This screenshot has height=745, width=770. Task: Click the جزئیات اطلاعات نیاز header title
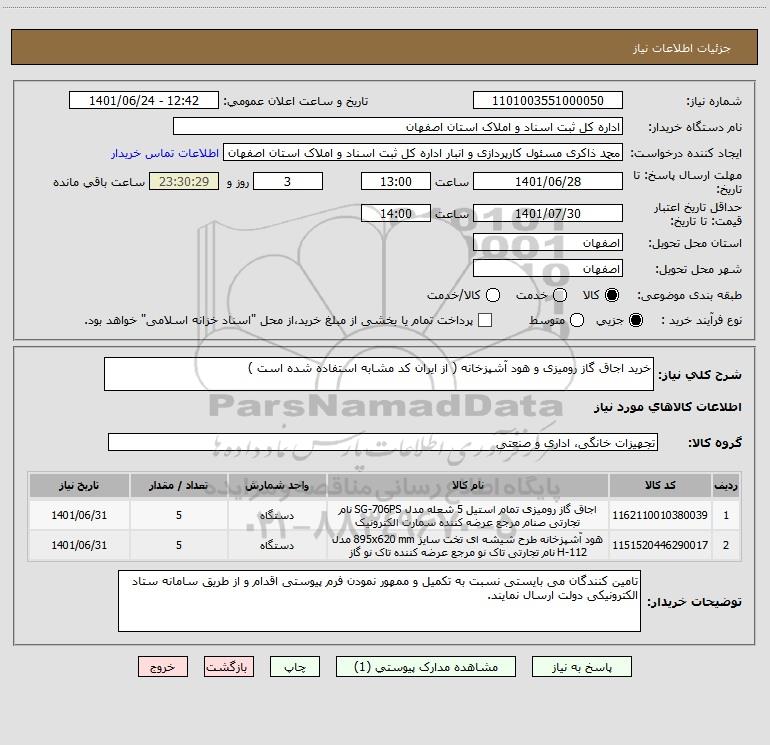681,48
